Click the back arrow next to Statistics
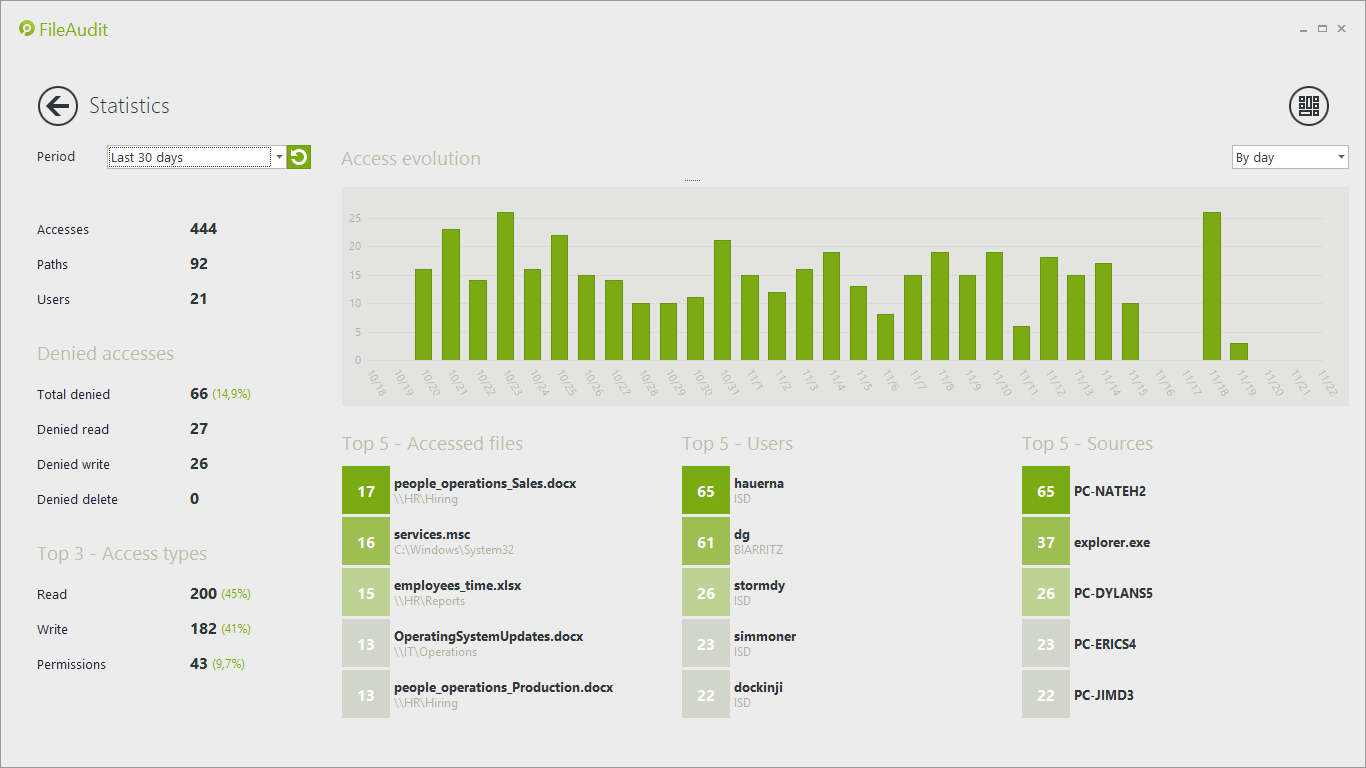The image size is (1366, 768). click(58, 106)
